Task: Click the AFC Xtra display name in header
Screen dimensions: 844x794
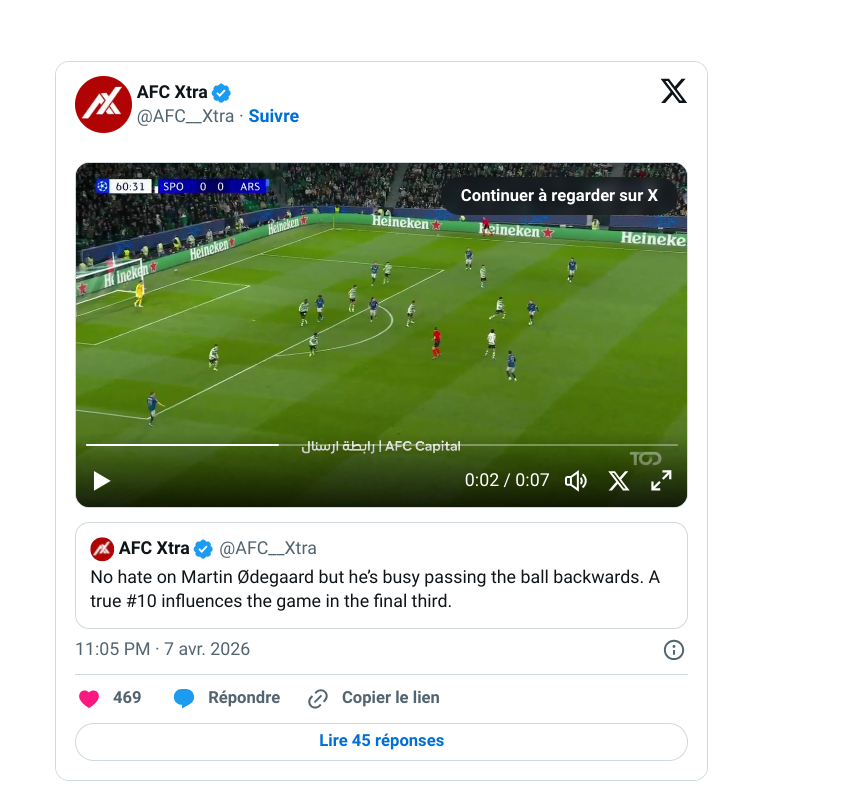Action: point(172,93)
